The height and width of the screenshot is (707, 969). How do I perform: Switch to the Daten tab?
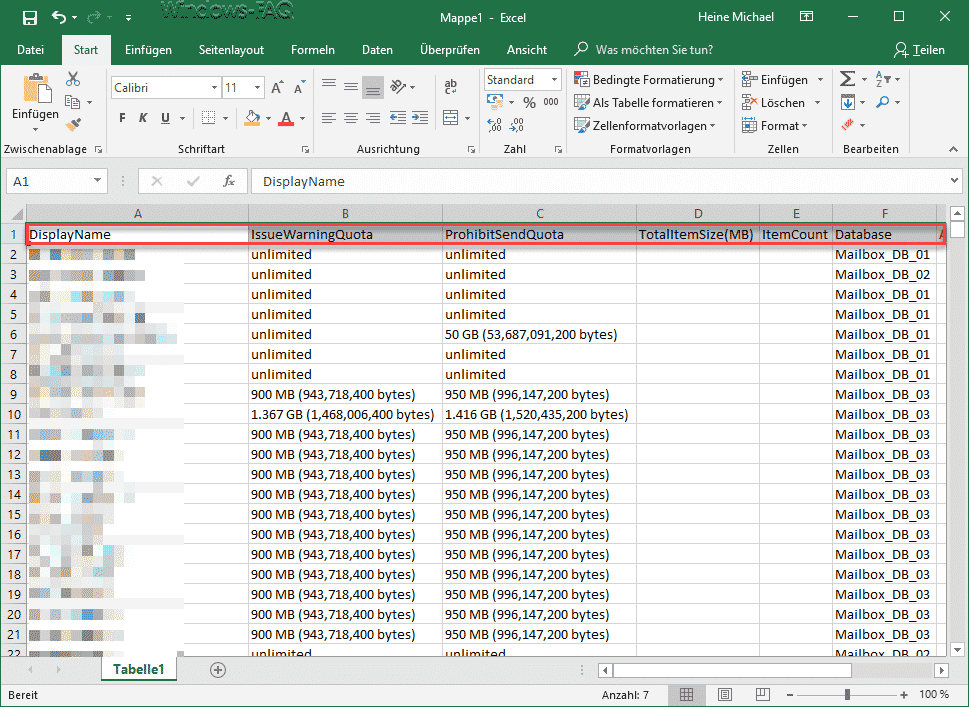click(377, 50)
